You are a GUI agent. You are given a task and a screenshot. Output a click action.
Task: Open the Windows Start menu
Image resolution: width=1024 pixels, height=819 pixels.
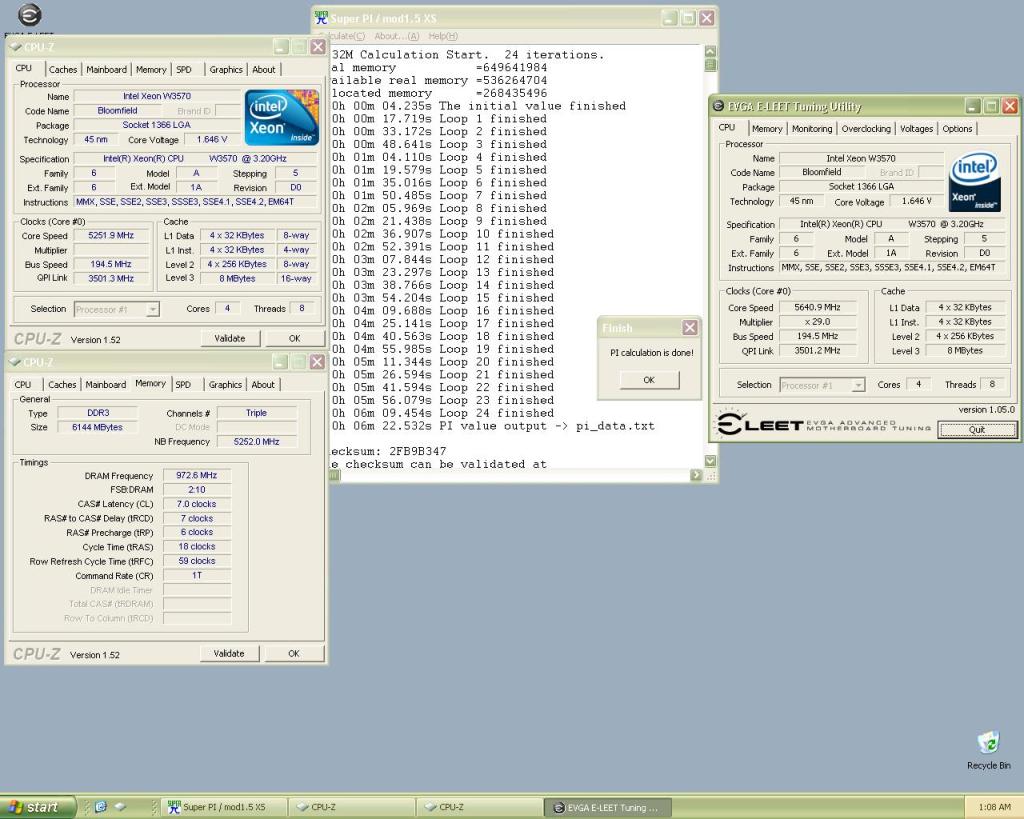[x=37, y=807]
